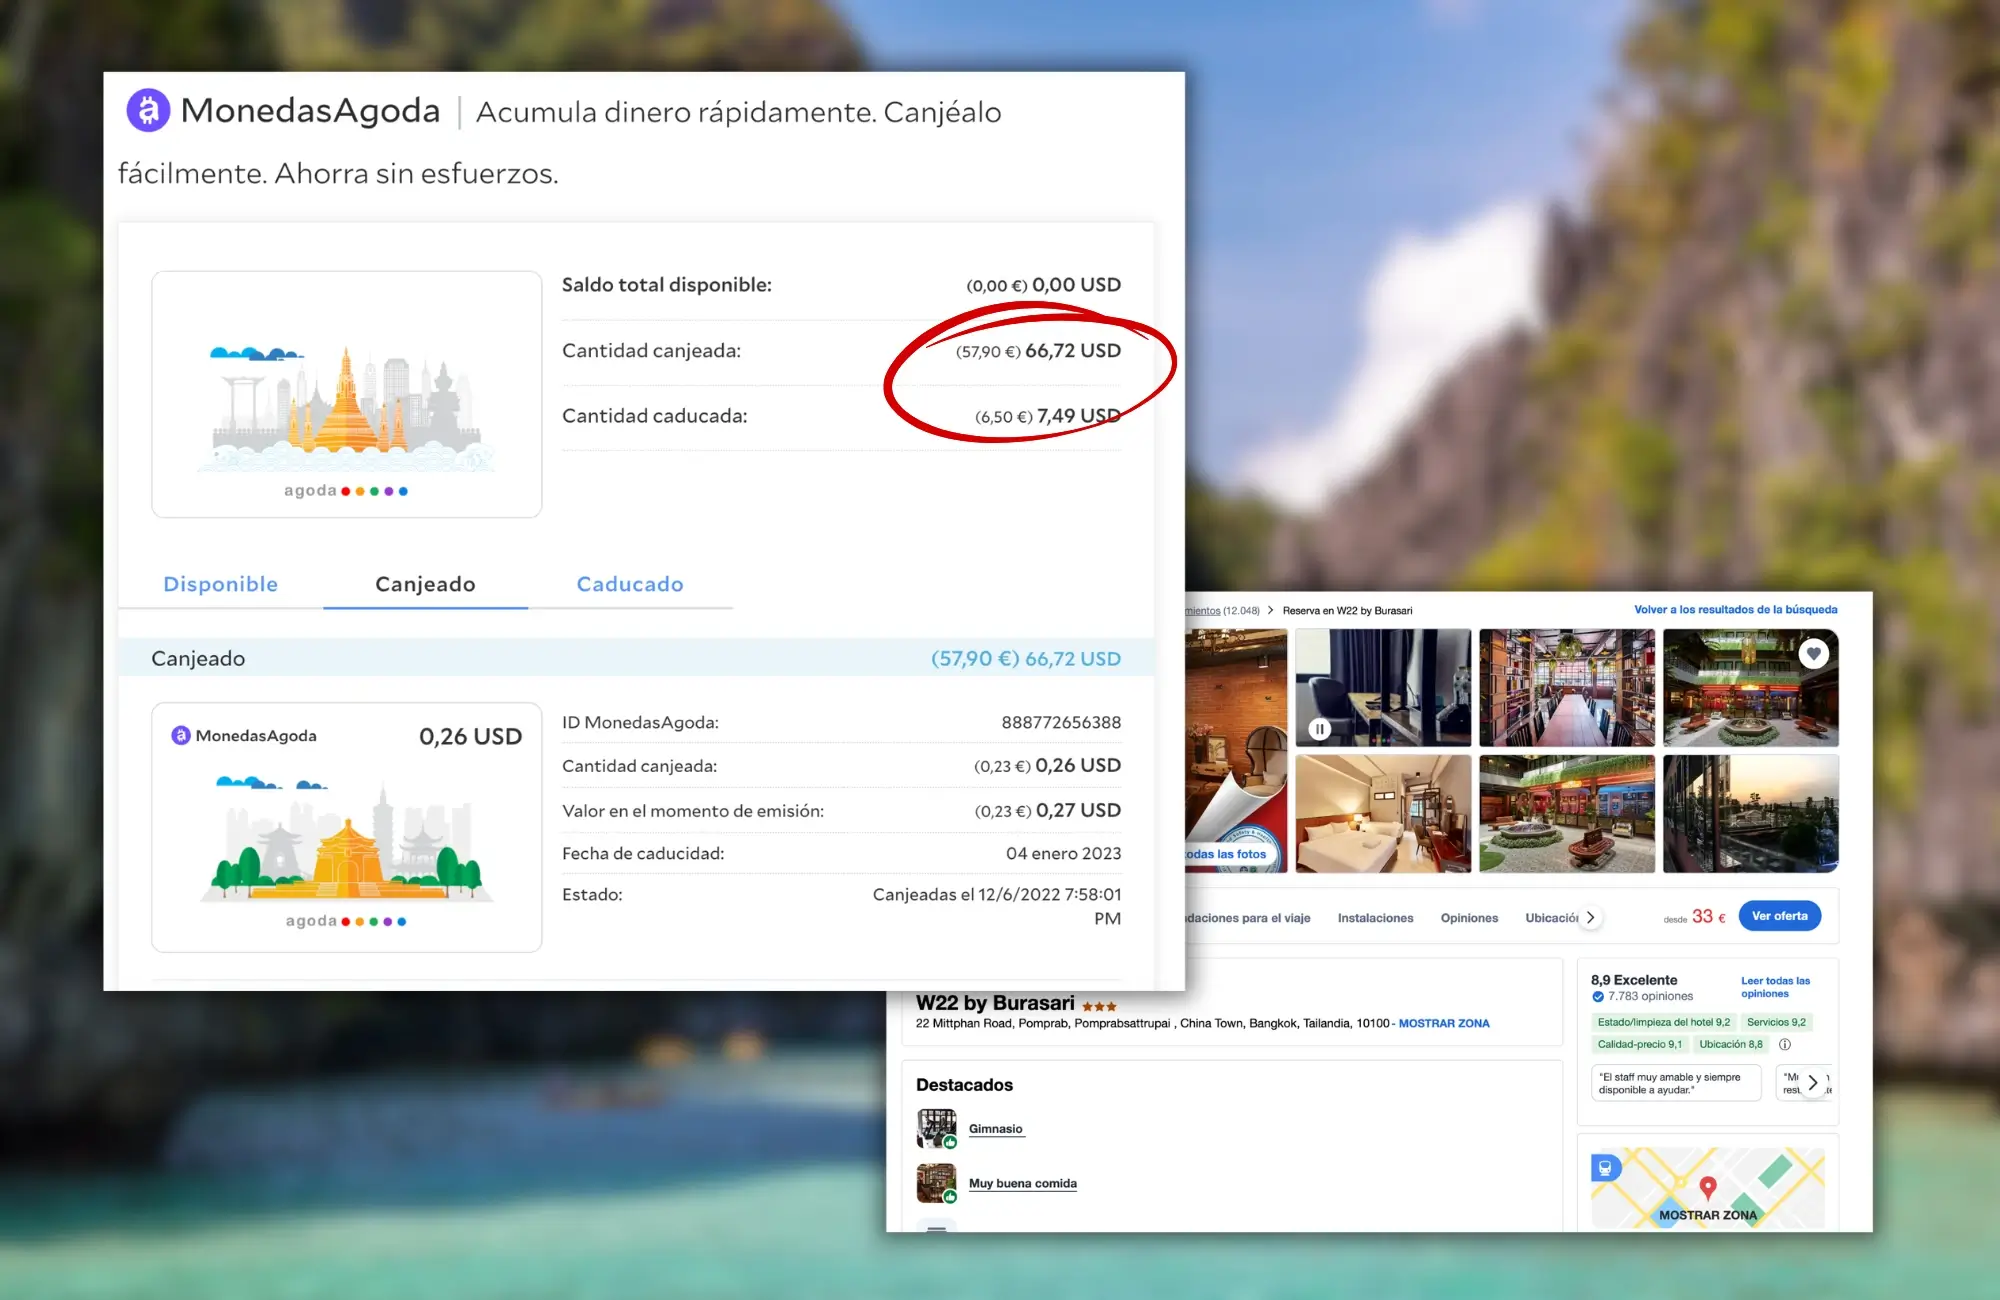Image resolution: width=2000 pixels, height=1300 pixels.
Task: Click the Gimnasio thumbnail icon
Action: click(936, 1129)
